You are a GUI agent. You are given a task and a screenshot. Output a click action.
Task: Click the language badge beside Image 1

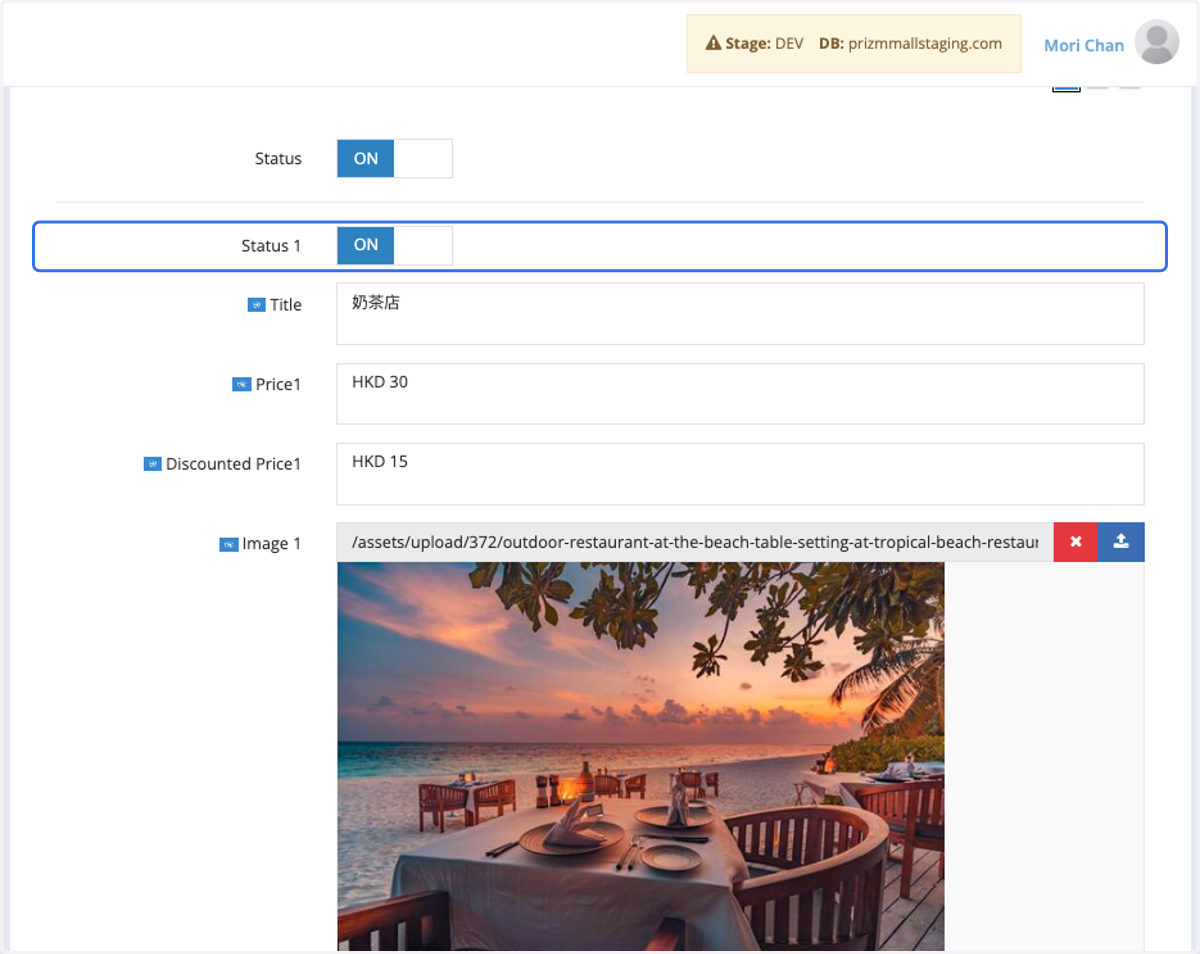tap(229, 544)
